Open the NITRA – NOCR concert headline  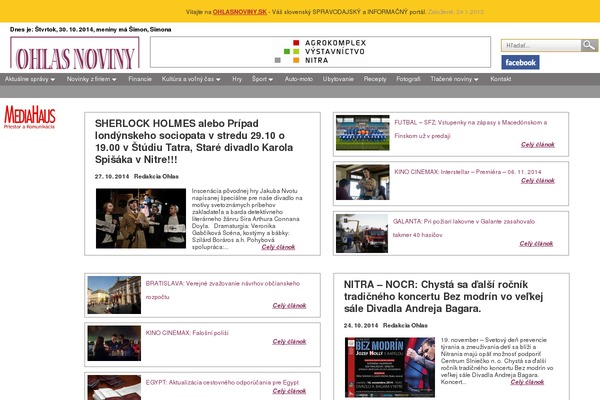[x=443, y=297]
